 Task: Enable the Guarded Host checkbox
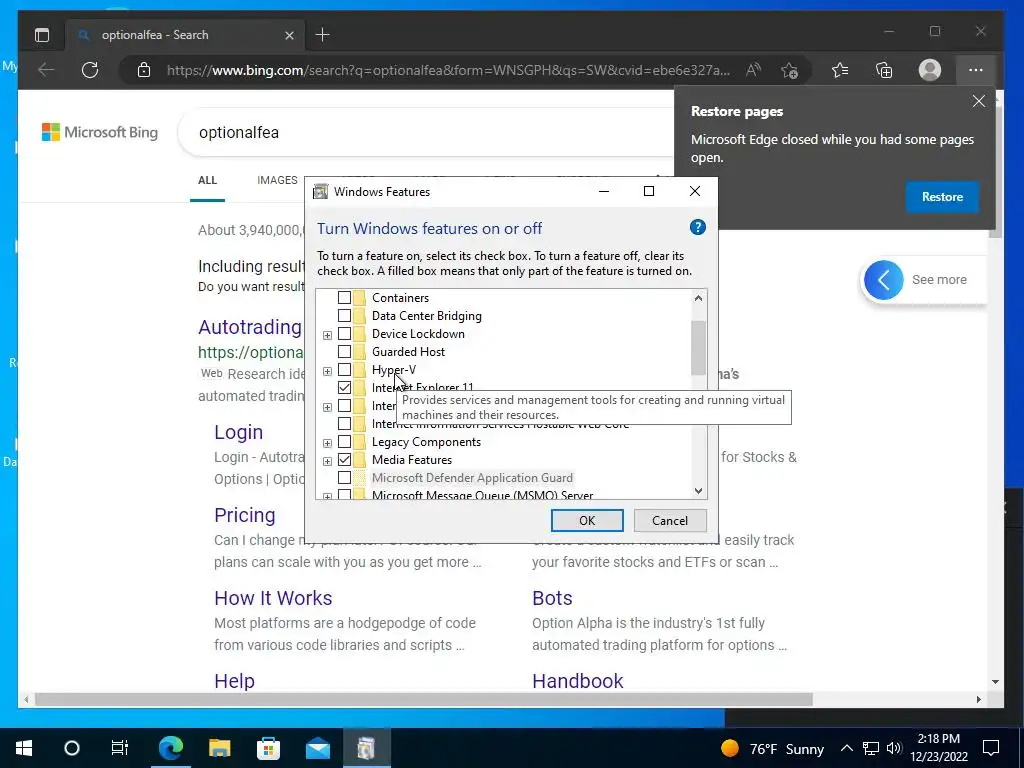click(x=344, y=351)
